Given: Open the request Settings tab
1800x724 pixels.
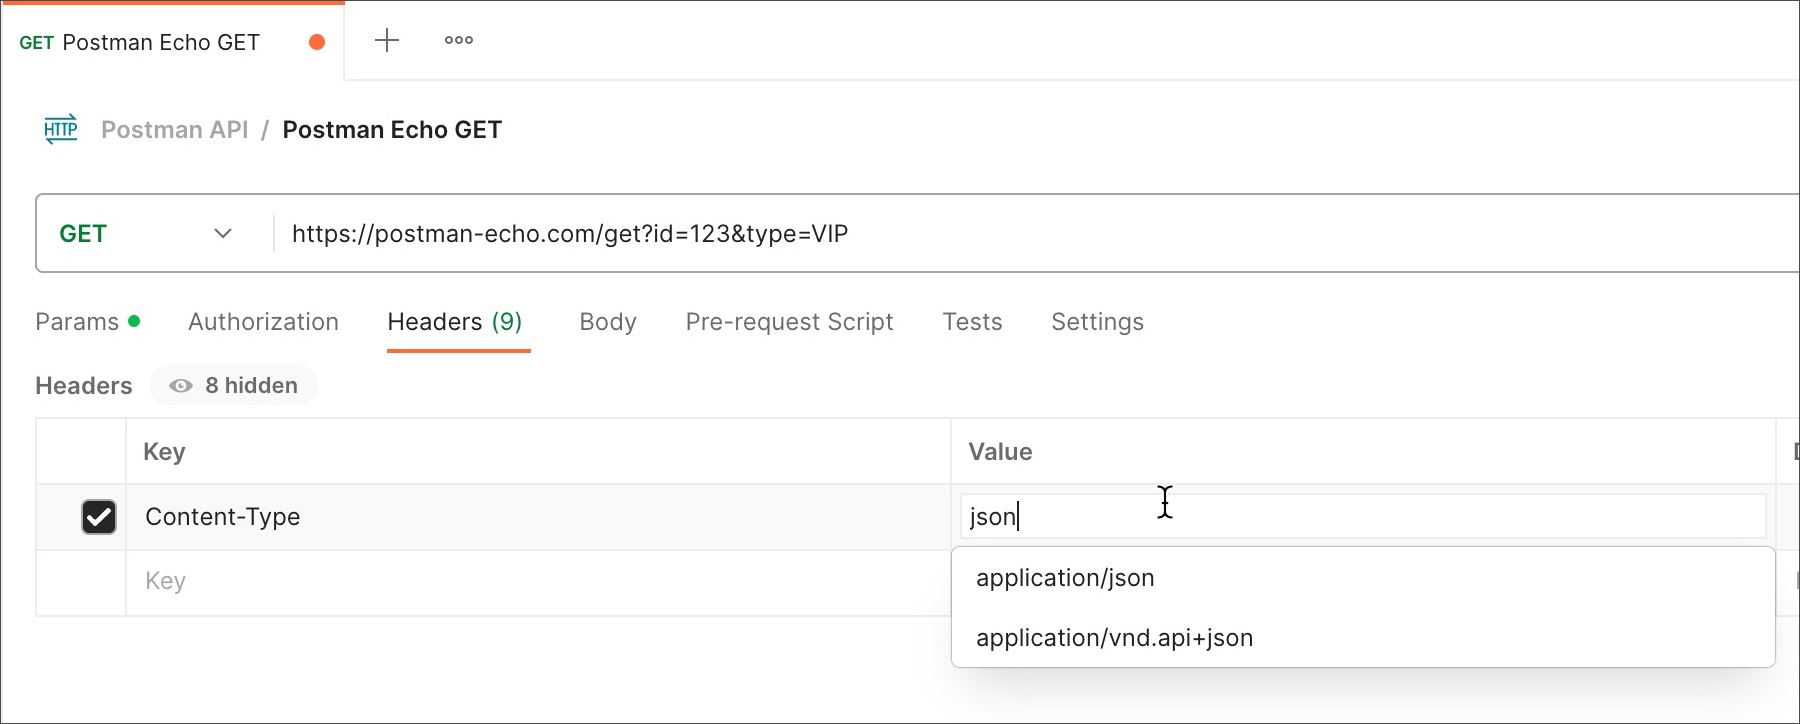Looking at the screenshot, I should [1097, 322].
